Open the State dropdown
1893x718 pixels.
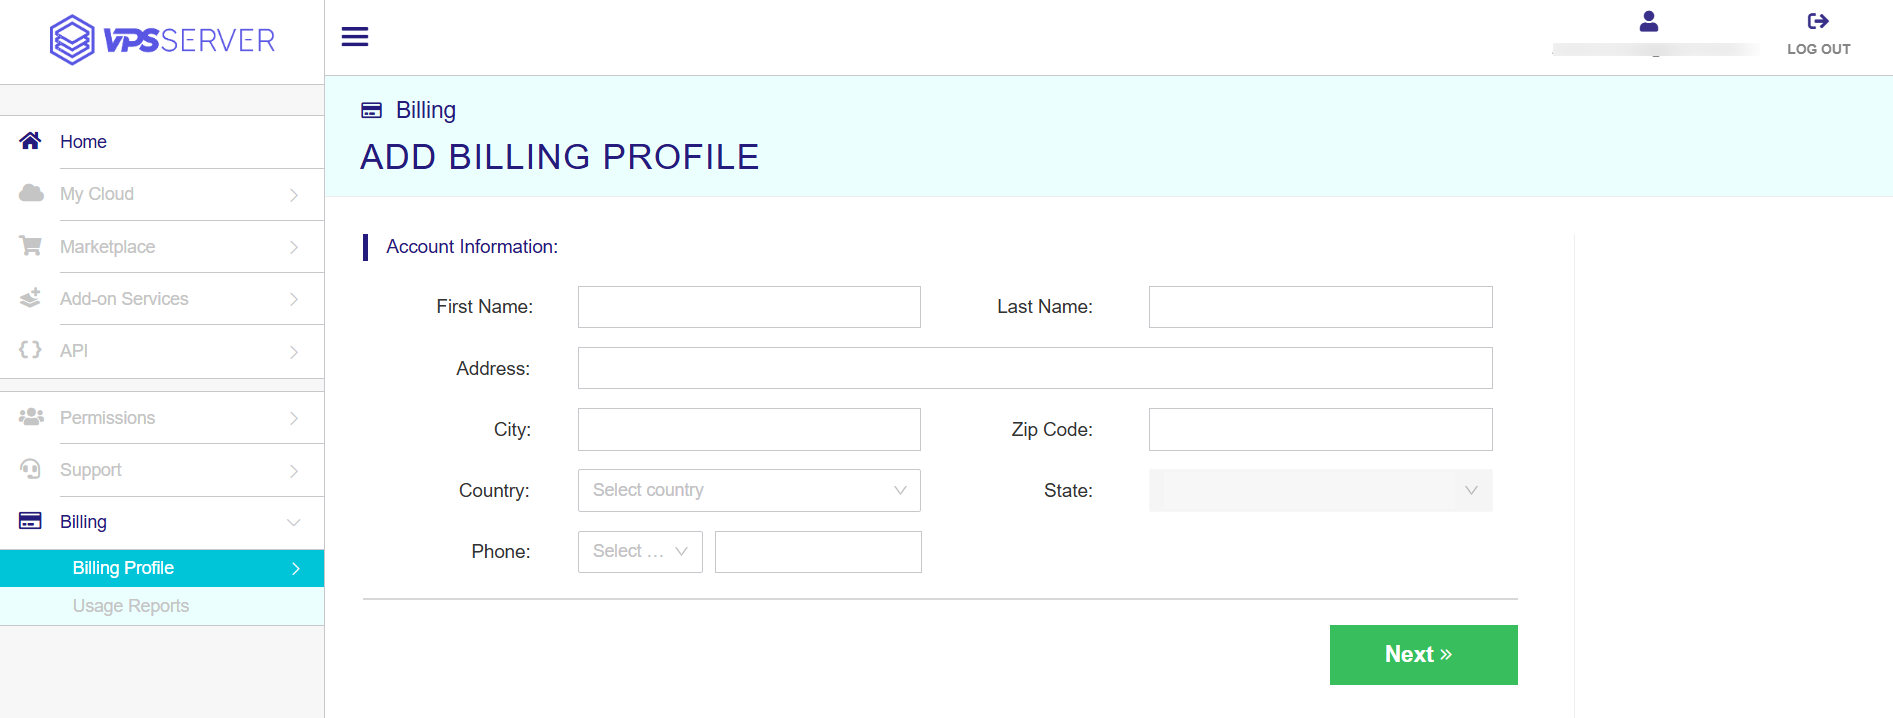click(1320, 490)
